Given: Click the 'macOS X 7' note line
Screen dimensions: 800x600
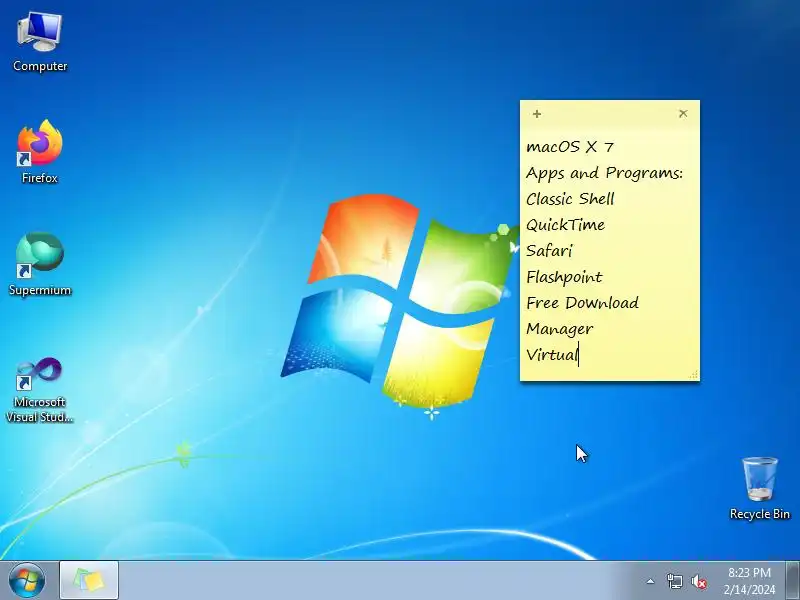Looking at the screenshot, I should 570,147.
